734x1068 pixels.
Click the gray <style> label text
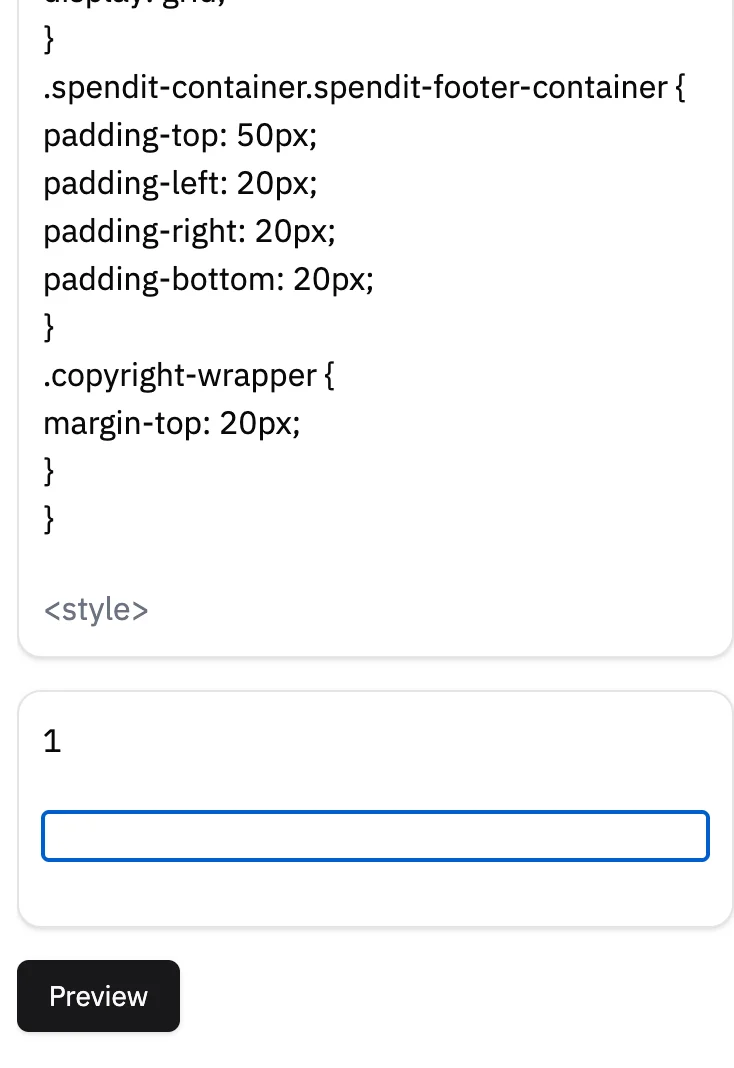click(x=96, y=609)
